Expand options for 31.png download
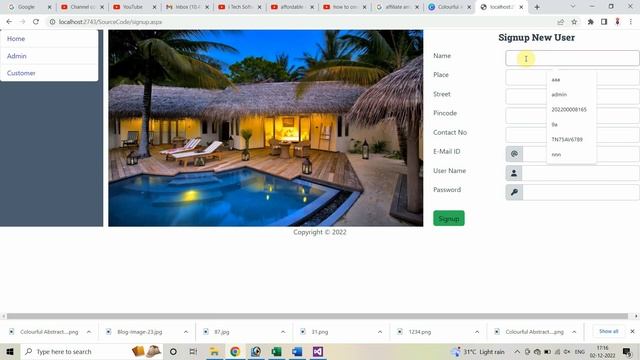 pos(380,332)
